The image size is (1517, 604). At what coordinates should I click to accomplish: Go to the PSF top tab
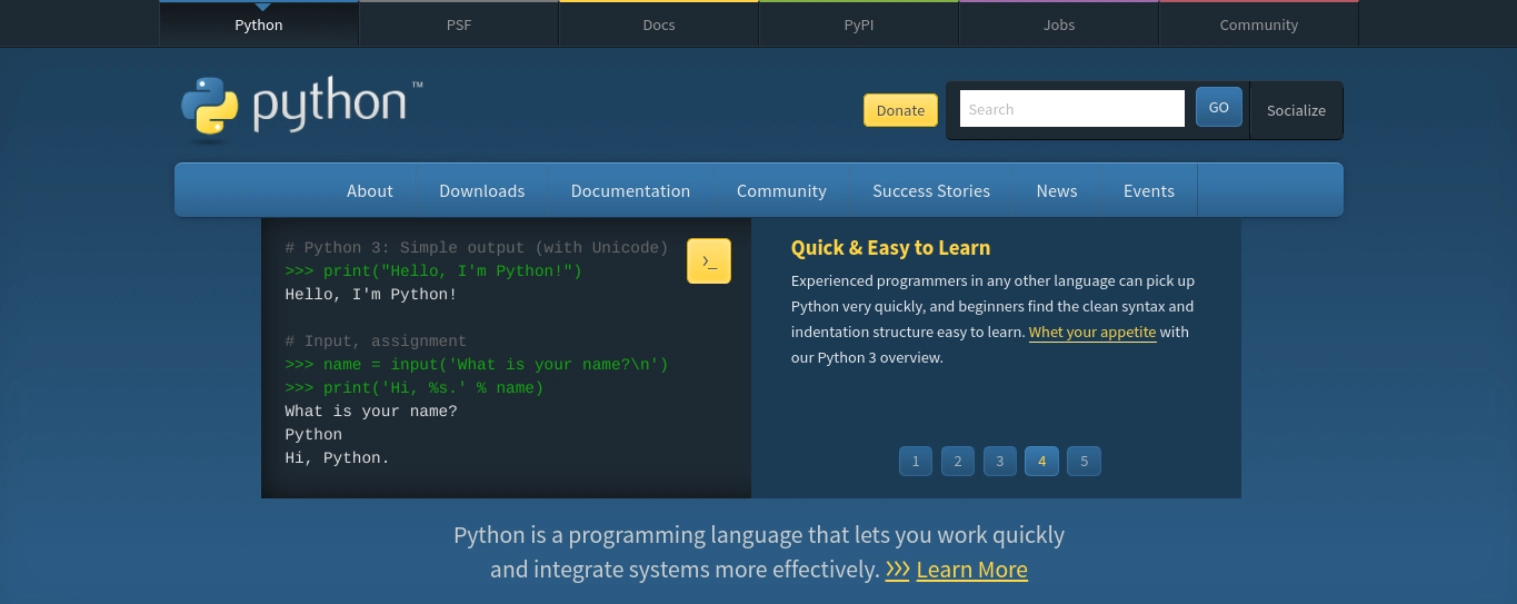click(x=458, y=25)
